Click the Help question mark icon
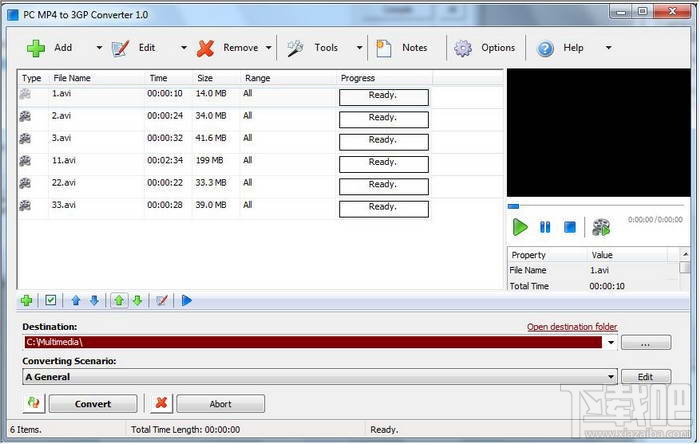This screenshot has width=700, height=444. [545, 48]
